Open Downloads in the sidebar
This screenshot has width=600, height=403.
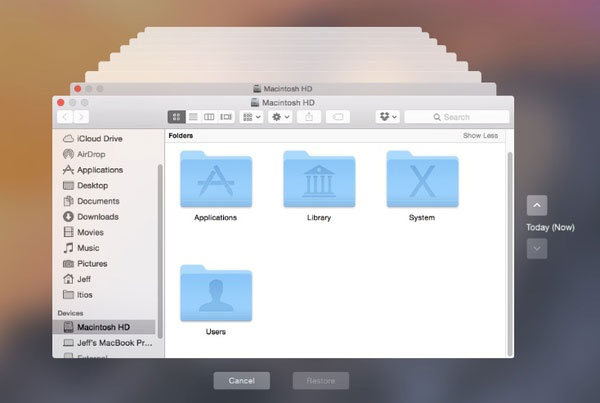(x=97, y=217)
